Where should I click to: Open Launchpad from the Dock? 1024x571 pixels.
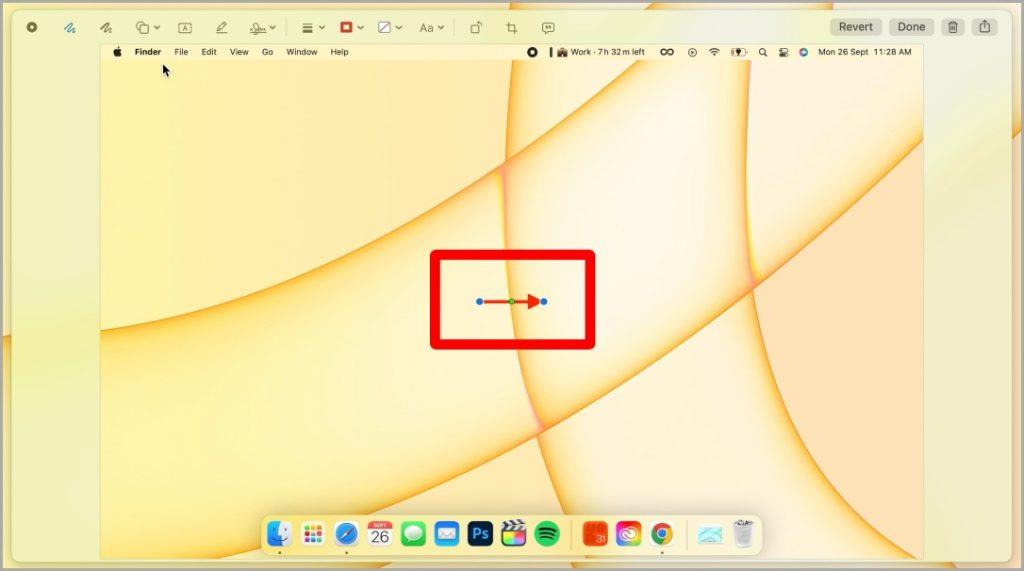point(313,534)
